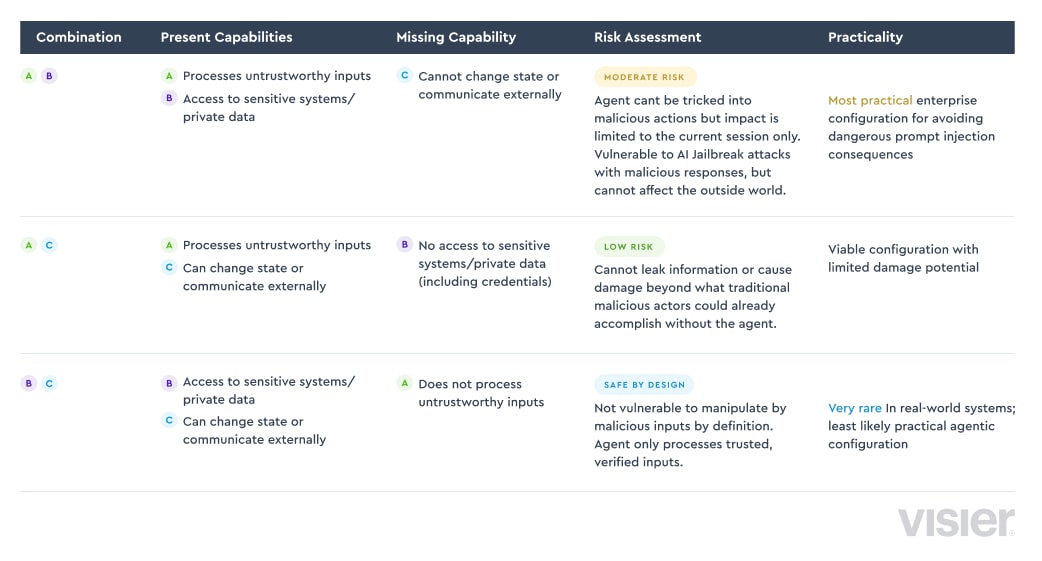Click the blue C badge beside 'Can change state' in last row
1042x561 pixels.
[169, 420]
